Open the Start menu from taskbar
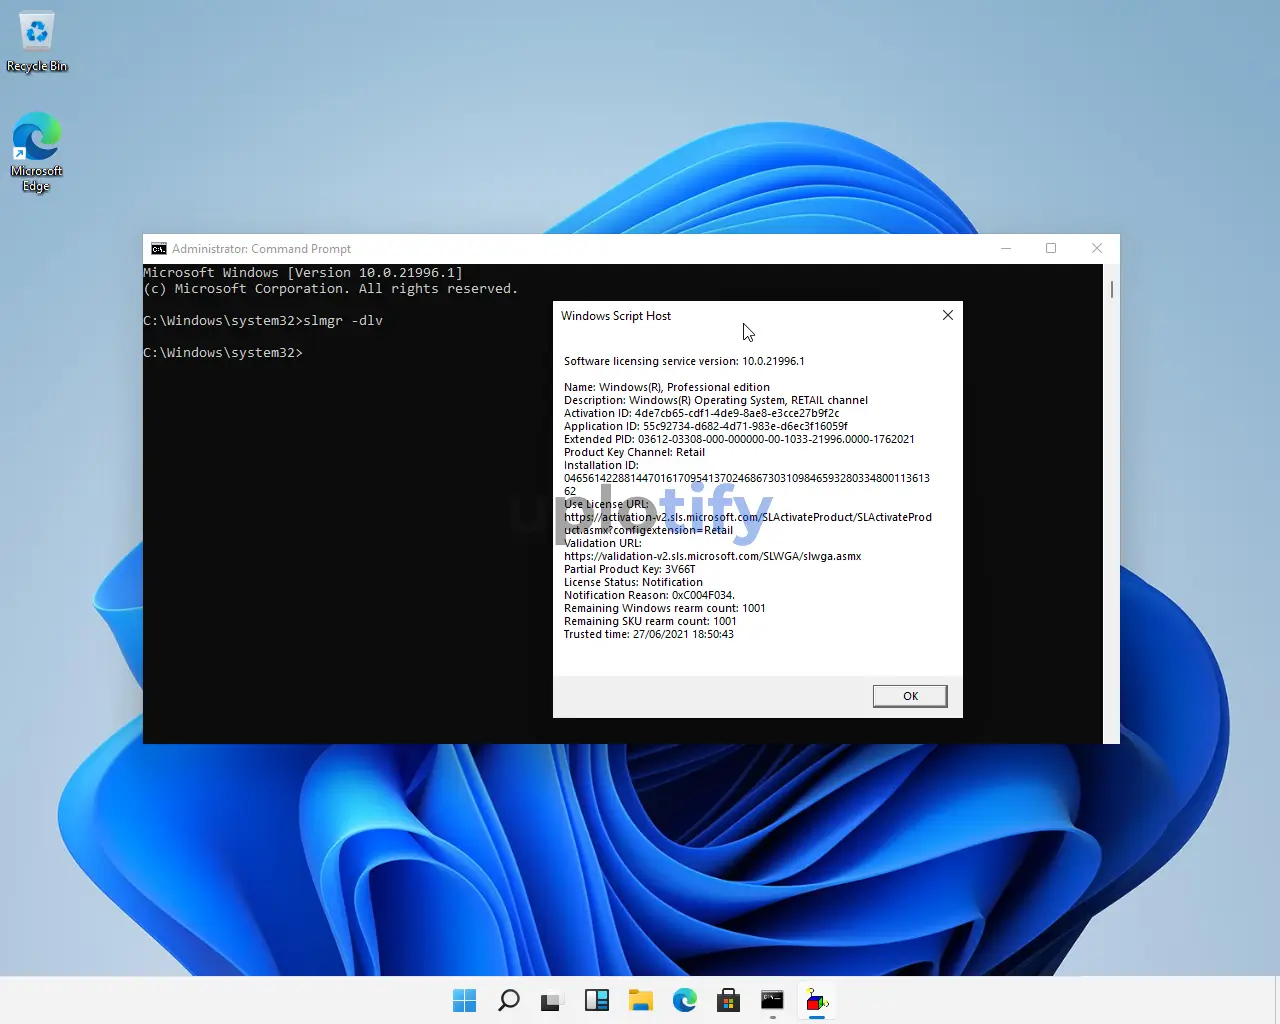The image size is (1280, 1024). point(465,1000)
